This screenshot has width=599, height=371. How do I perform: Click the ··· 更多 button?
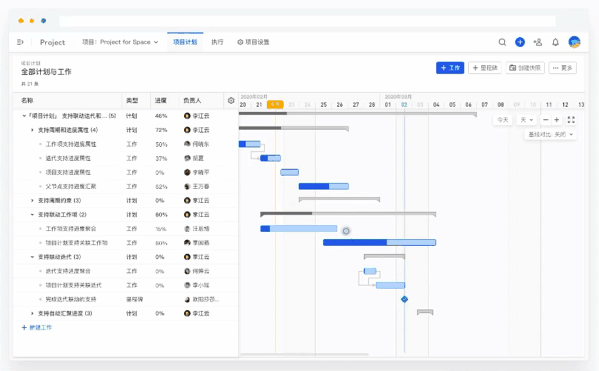(562, 68)
